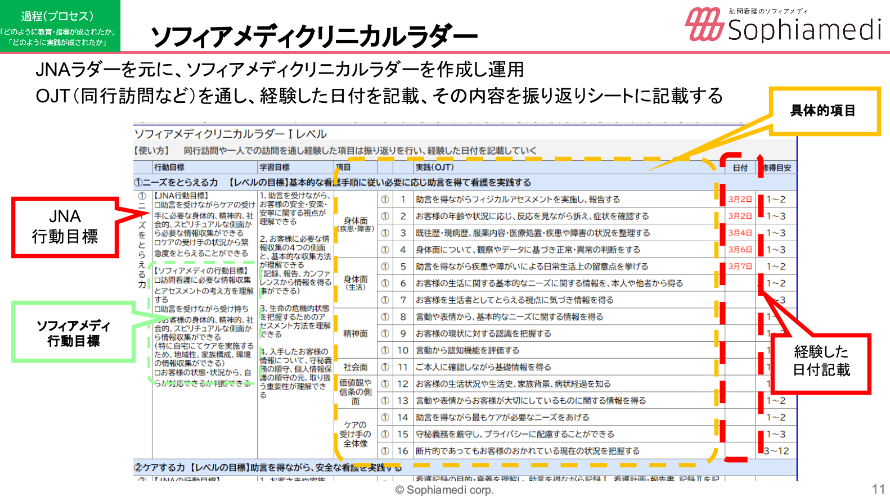Viewport: 890px width, 503px height.
Task: Click the 日付 column header
Action: pyautogui.click(x=740, y=168)
